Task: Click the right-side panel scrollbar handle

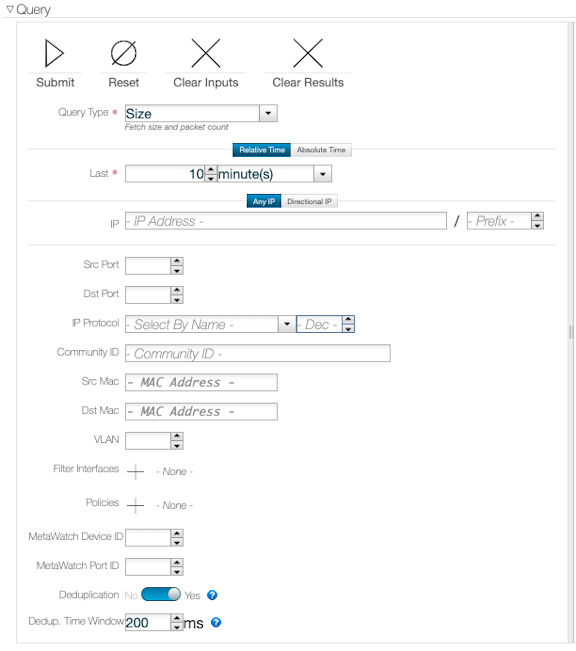Action: [x=571, y=332]
